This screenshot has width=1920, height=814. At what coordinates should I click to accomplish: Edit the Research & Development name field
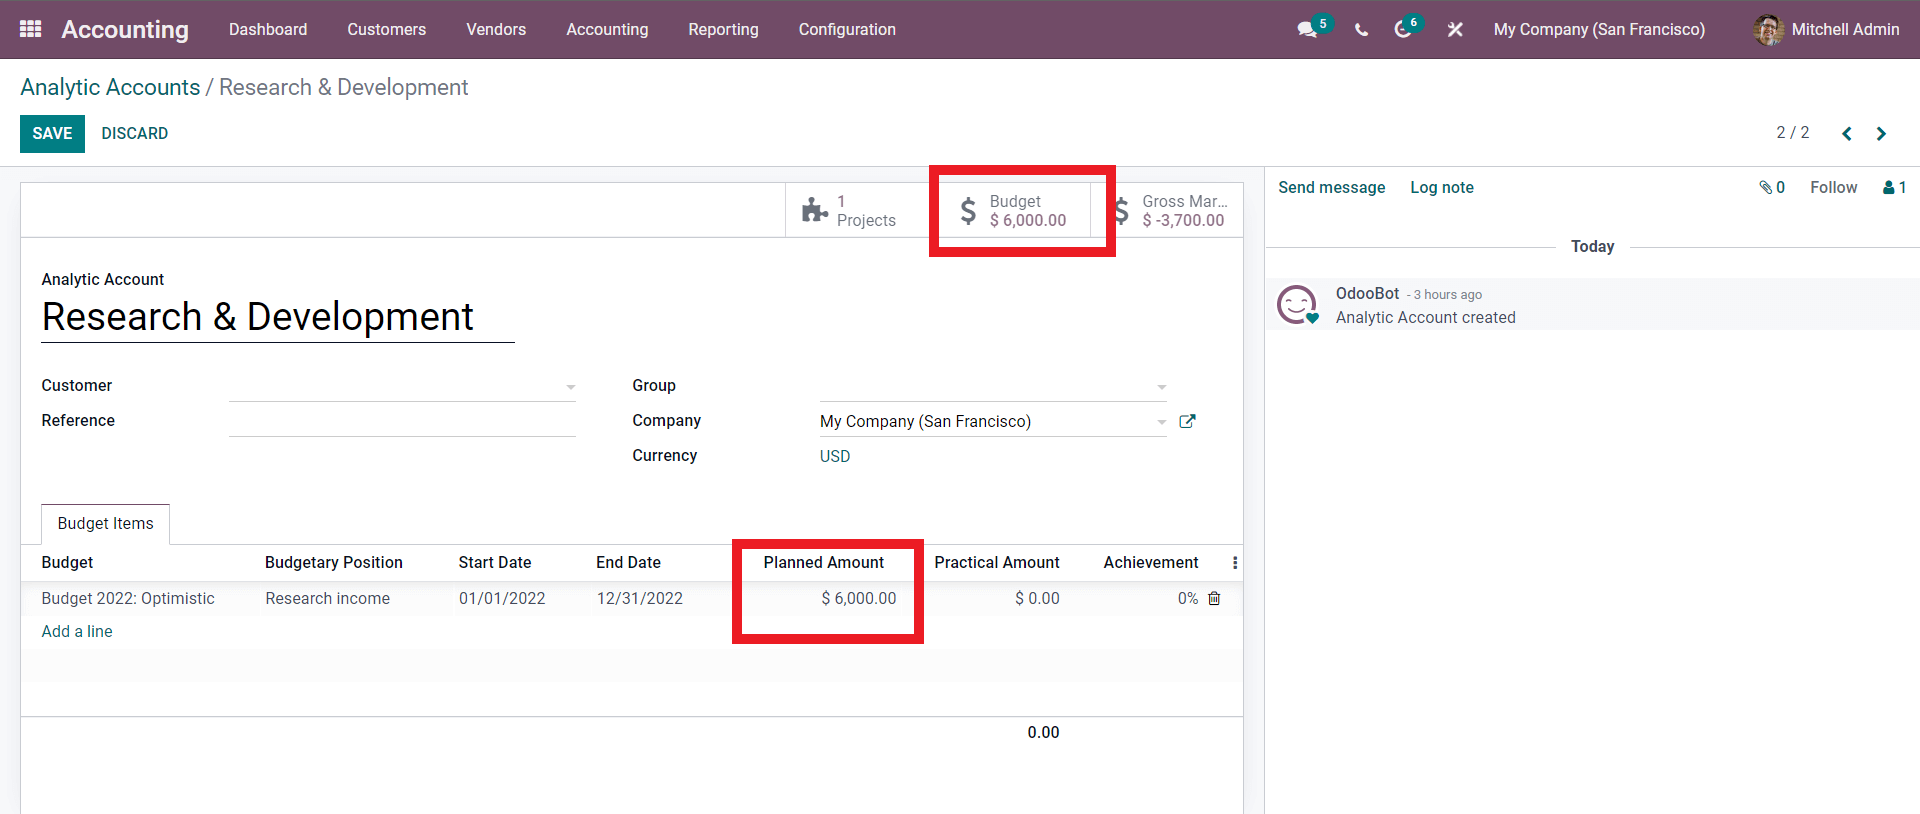pos(278,318)
